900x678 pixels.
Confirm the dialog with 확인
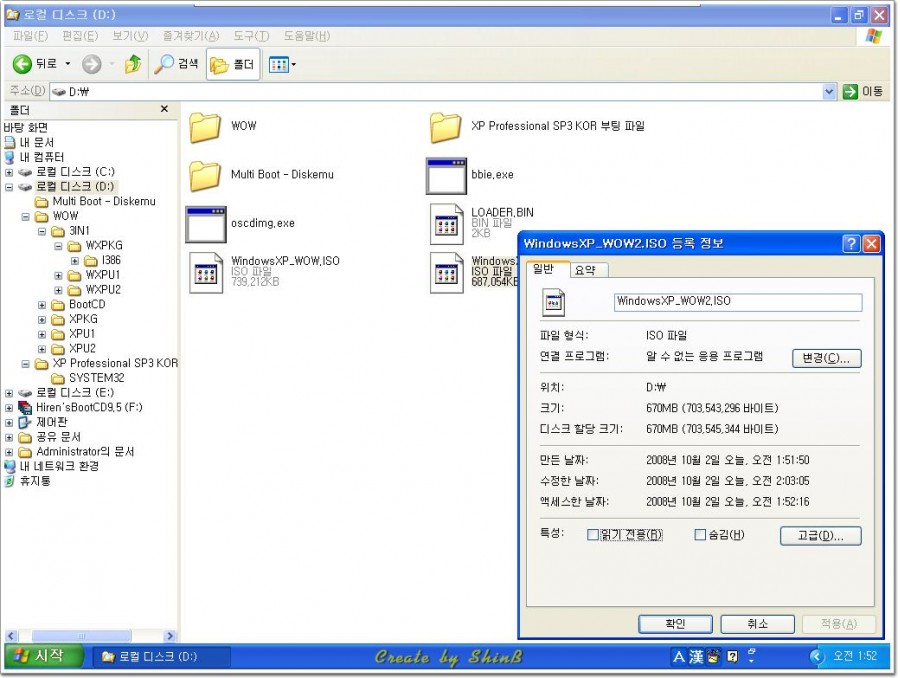[675, 623]
